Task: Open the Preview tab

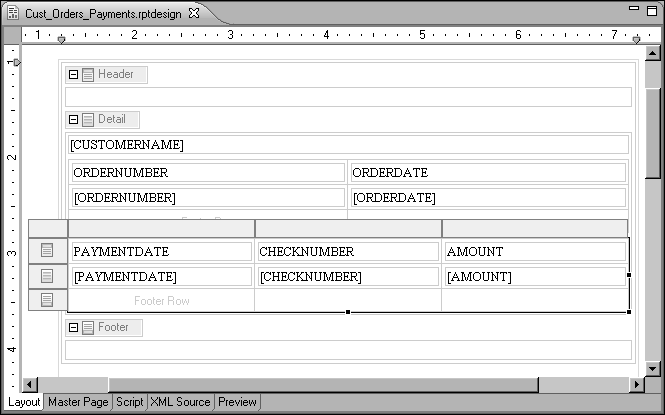Action: click(x=238, y=402)
